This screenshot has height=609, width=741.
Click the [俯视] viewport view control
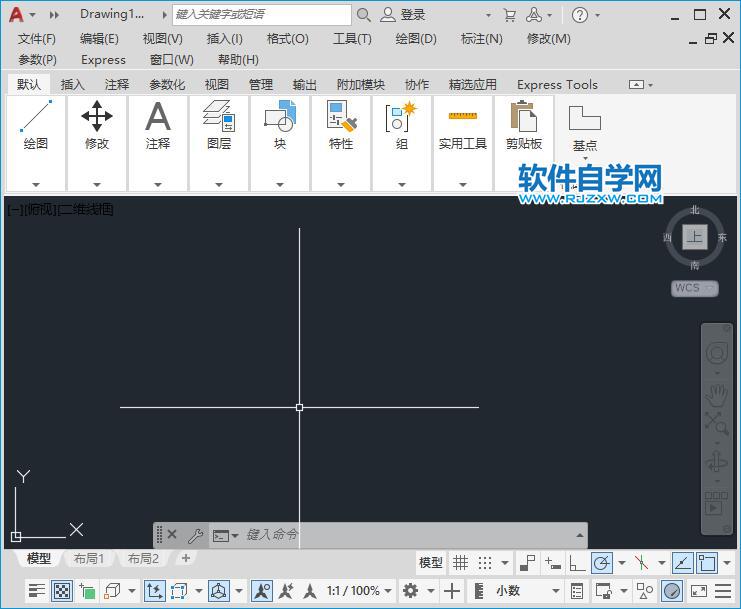tap(40, 209)
